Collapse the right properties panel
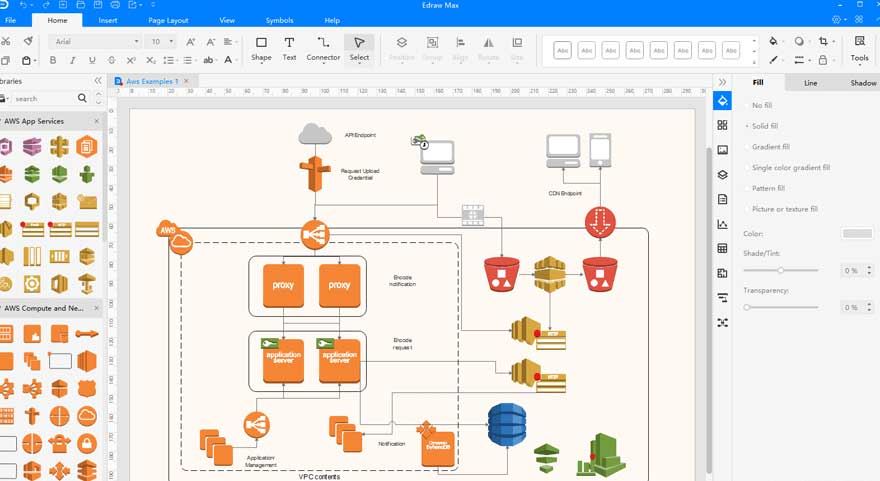The image size is (880, 481). click(722, 82)
